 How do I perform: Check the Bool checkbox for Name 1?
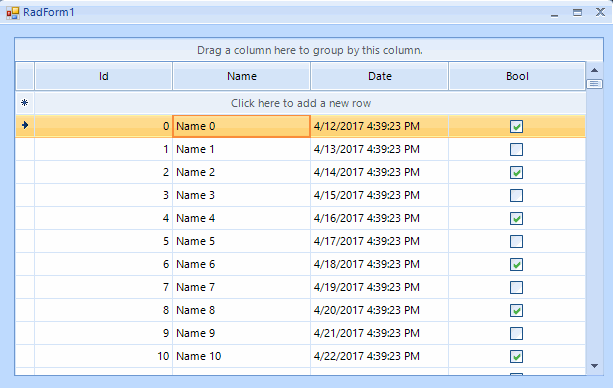516,149
